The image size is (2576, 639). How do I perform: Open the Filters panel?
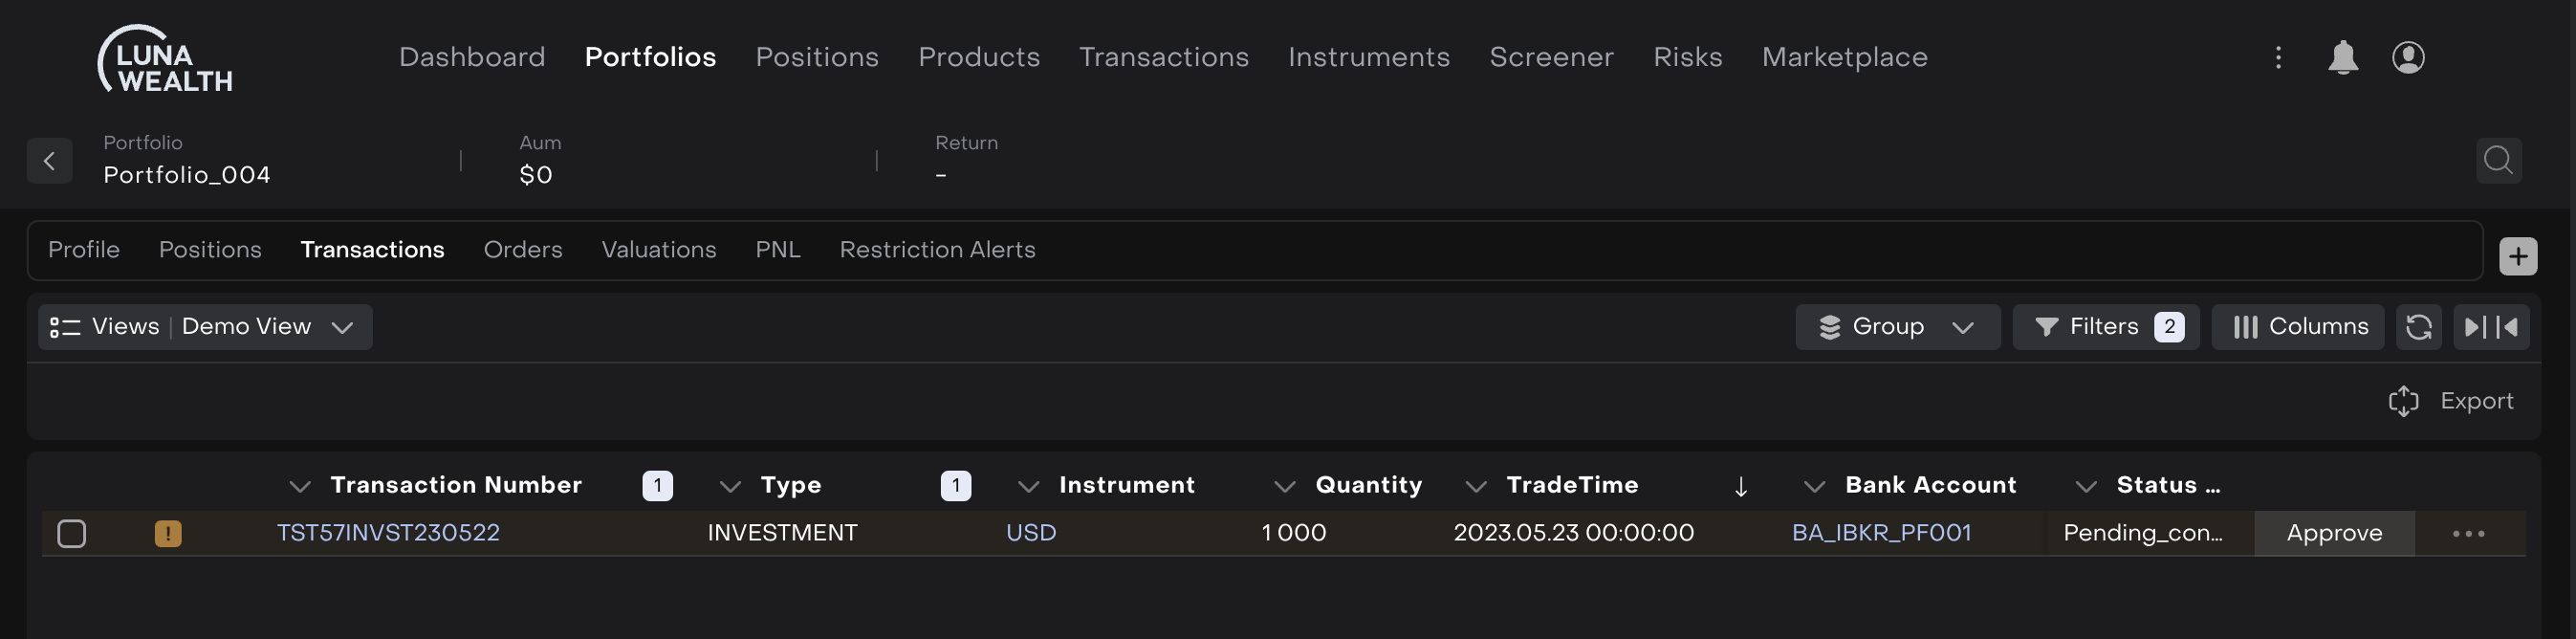click(x=2104, y=327)
